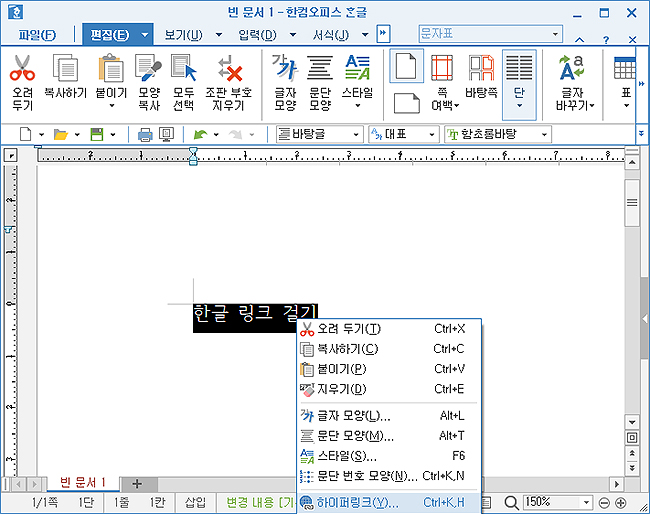This screenshot has height=514, width=650.
Task: Choose 문단 번호 모양(N)... in context menu
Action: pos(389,476)
